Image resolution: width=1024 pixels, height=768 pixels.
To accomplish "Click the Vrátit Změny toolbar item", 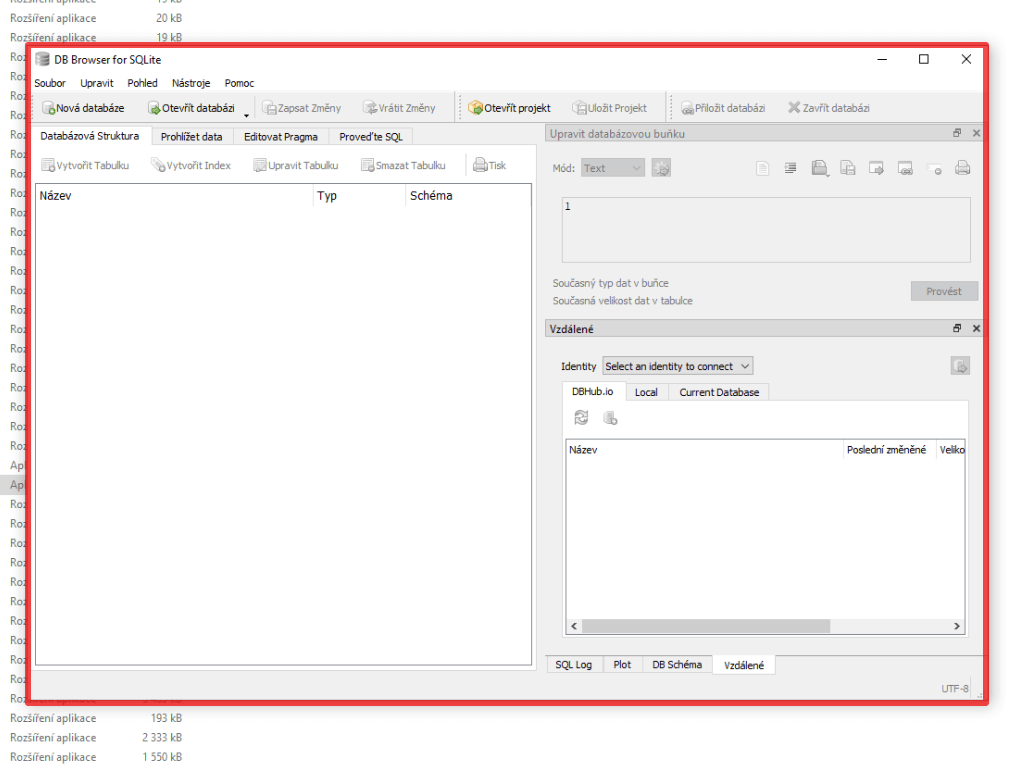I will (399, 108).
